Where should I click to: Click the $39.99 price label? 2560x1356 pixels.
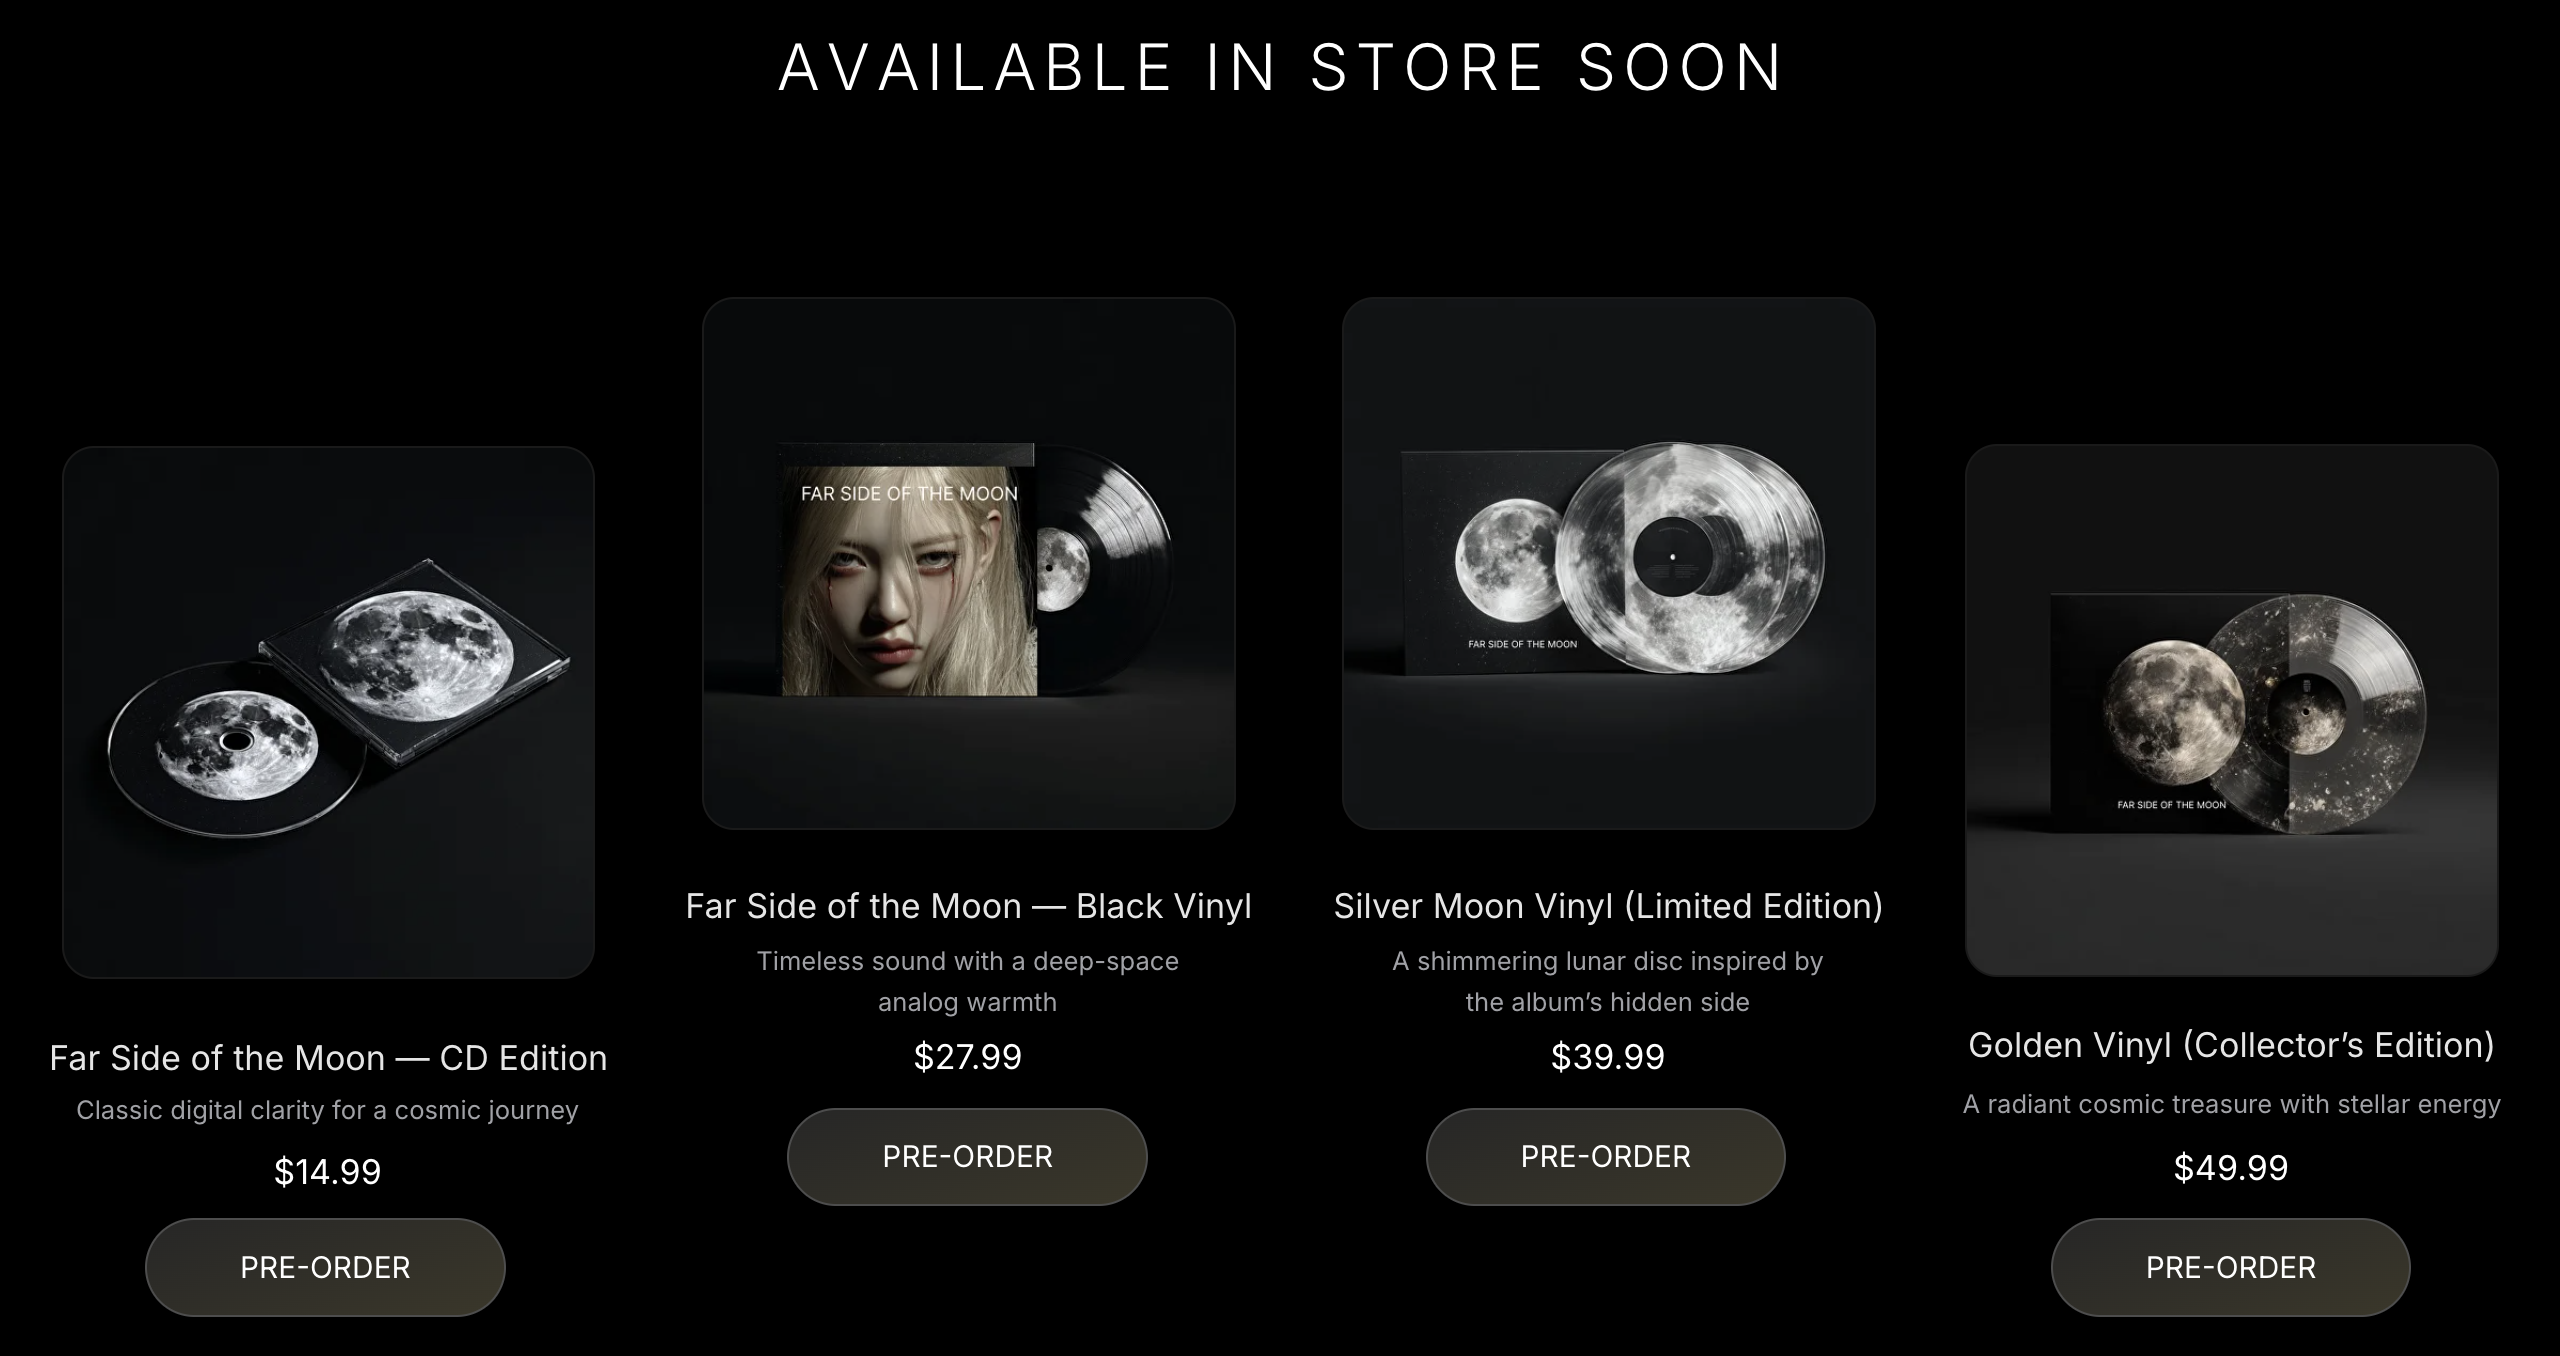(x=1608, y=1057)
